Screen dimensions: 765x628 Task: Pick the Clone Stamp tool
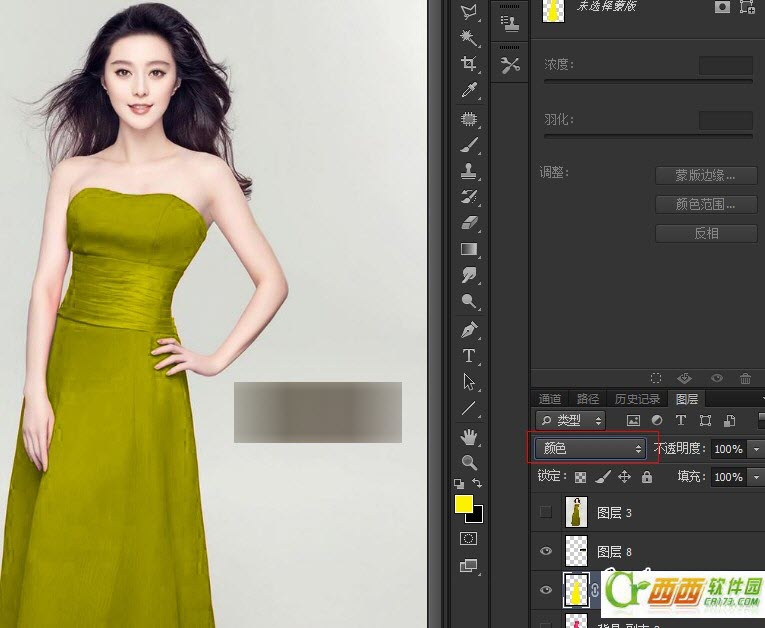[x=468, y=170]
